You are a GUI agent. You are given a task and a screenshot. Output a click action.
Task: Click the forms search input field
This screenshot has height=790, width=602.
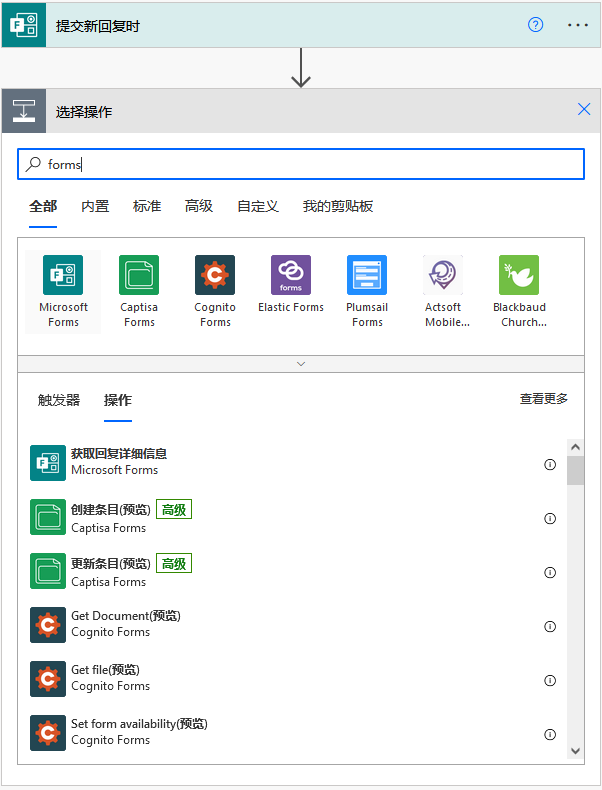coord(301,164)
